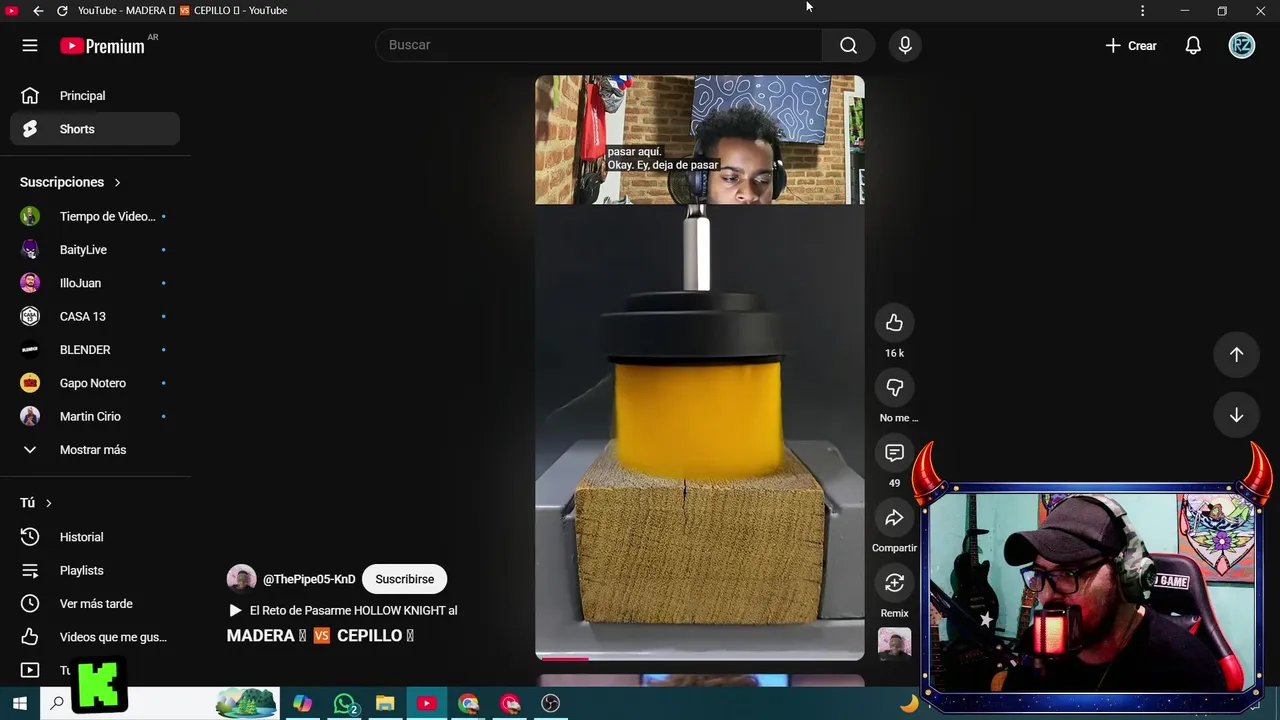The width and height of the screenshot is (1280, 720).
Task: Open the Crear menu
Action: 1131,45
